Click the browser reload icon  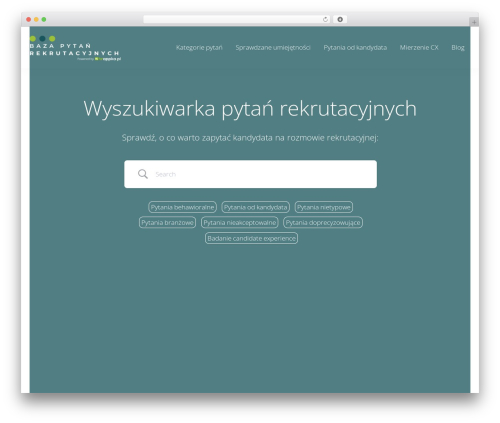325,19
